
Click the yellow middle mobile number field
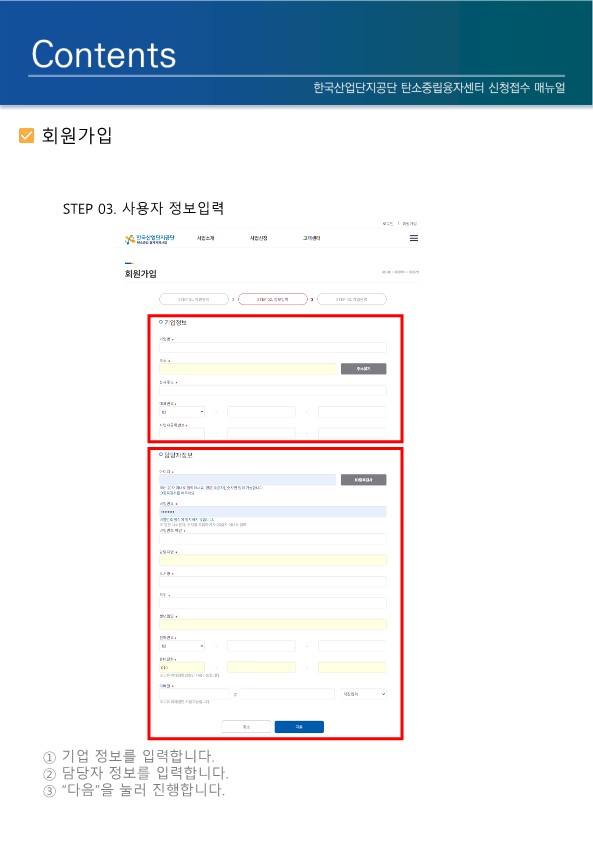tap(262, 667)
